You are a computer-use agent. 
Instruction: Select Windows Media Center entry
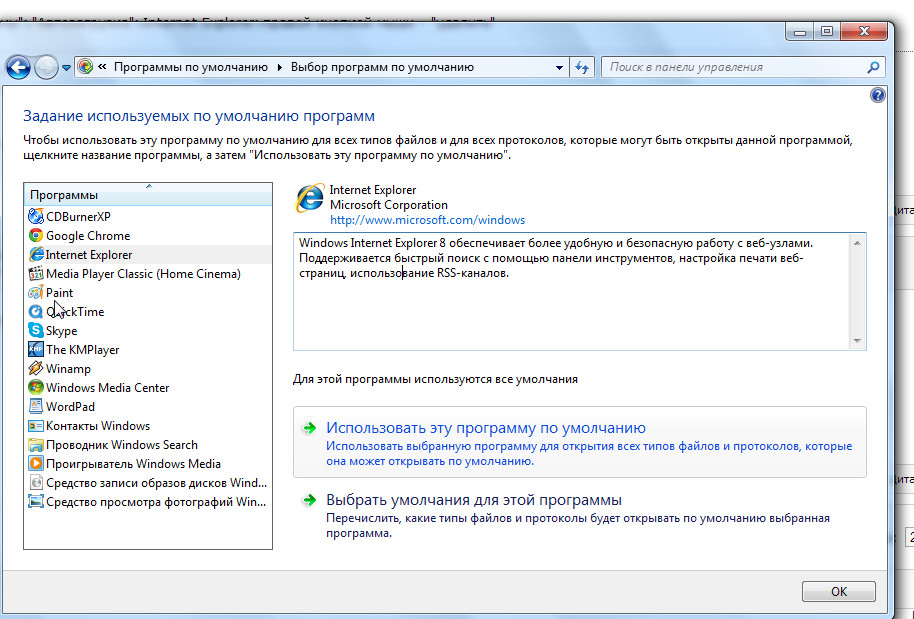pyautogui.click(x=148, y=388)
